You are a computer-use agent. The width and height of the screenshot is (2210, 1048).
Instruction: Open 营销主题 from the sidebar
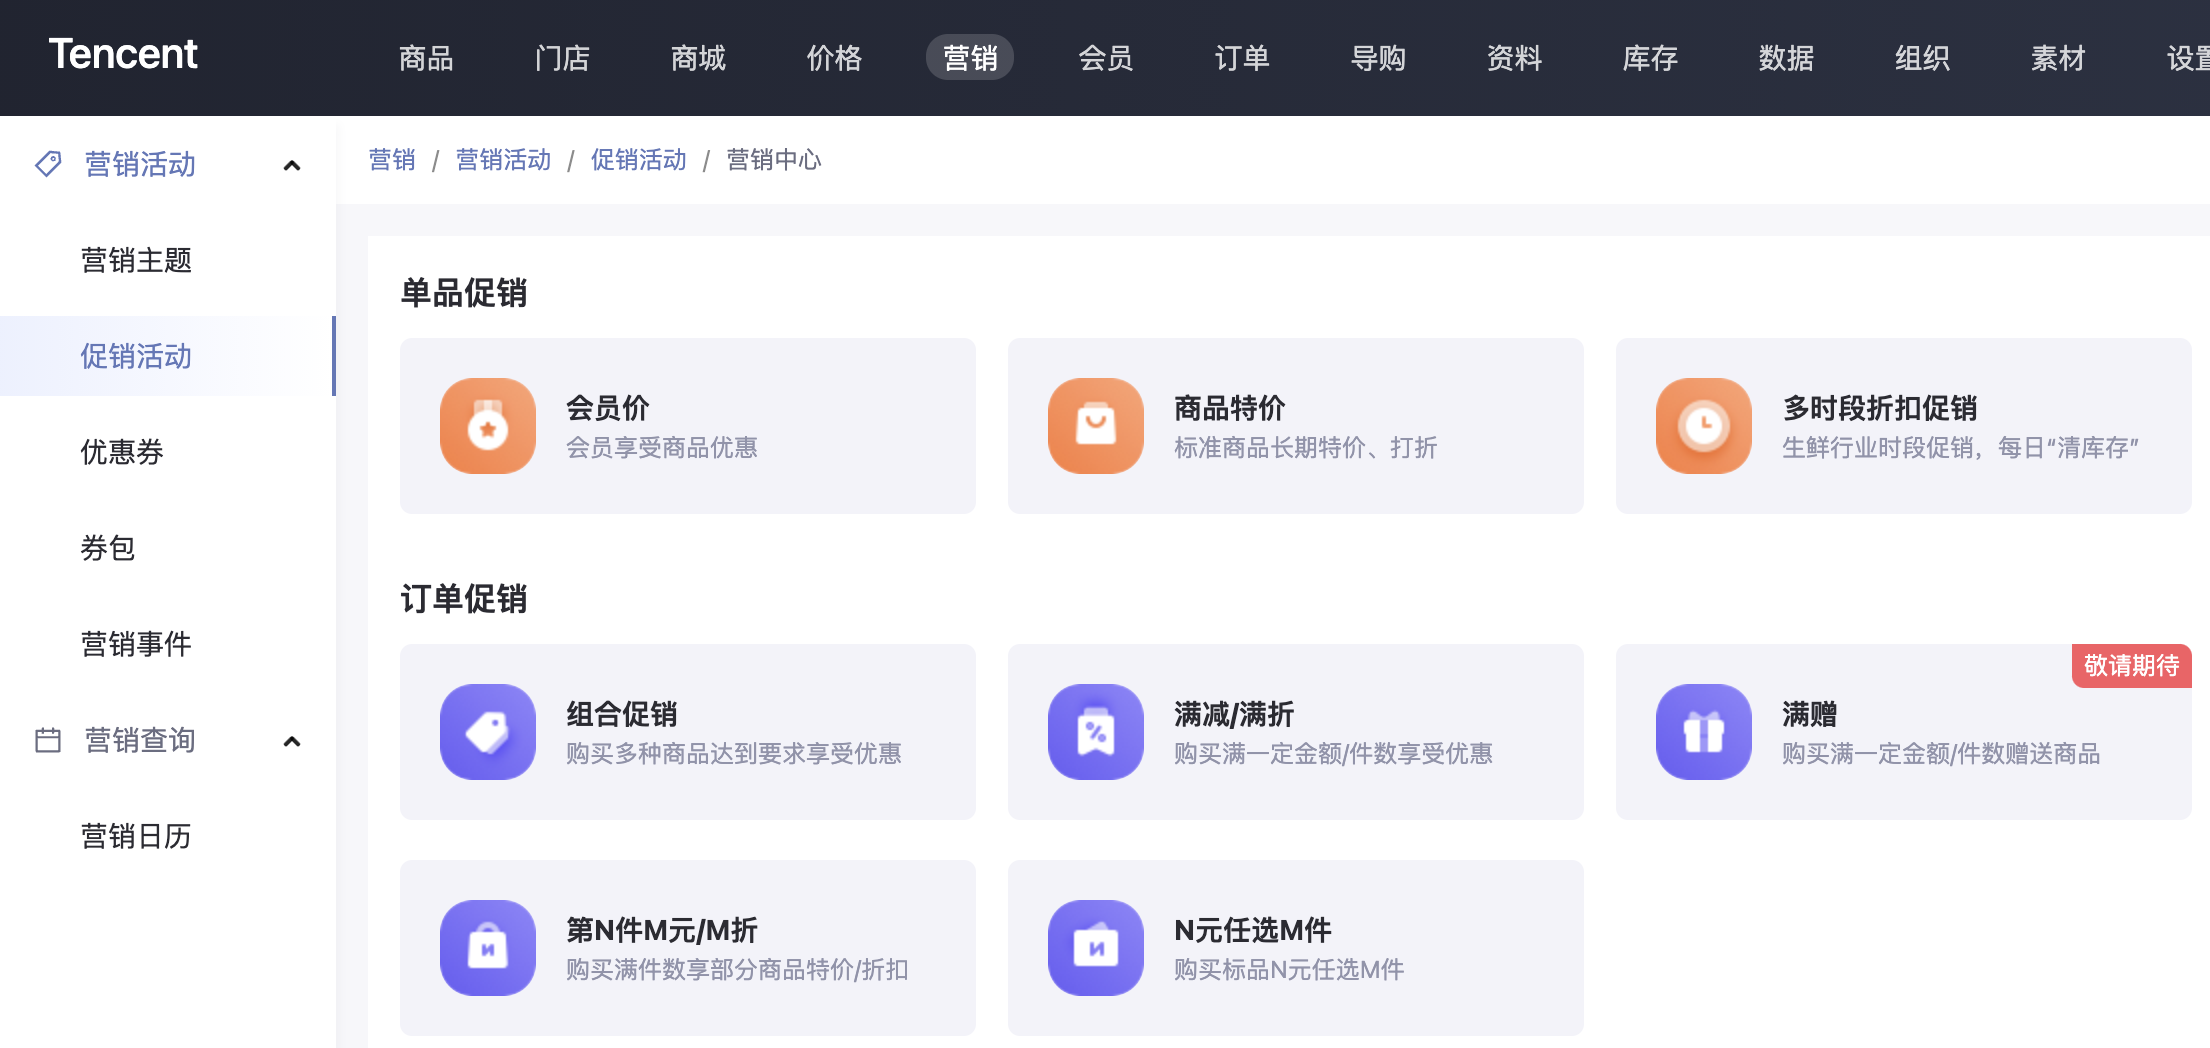click(x=136, y=260)
